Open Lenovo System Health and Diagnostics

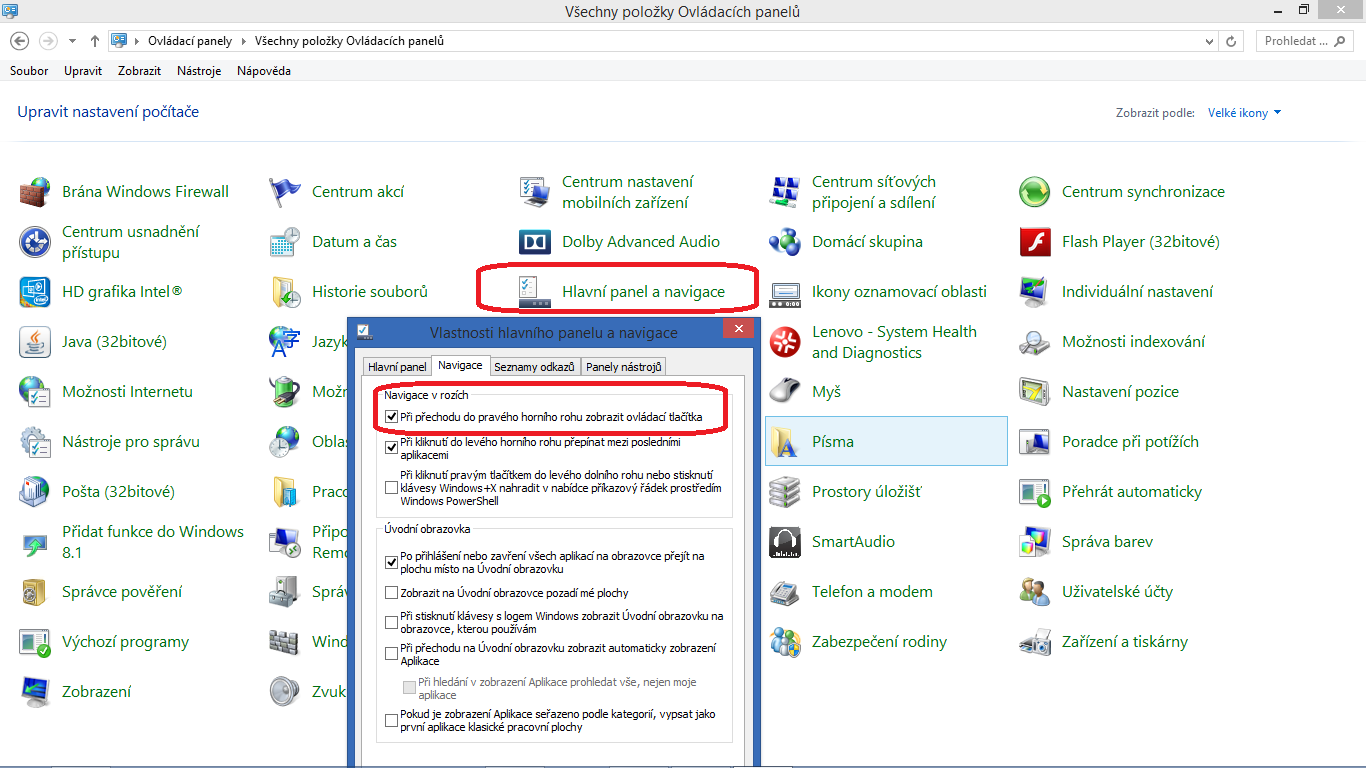873,342
